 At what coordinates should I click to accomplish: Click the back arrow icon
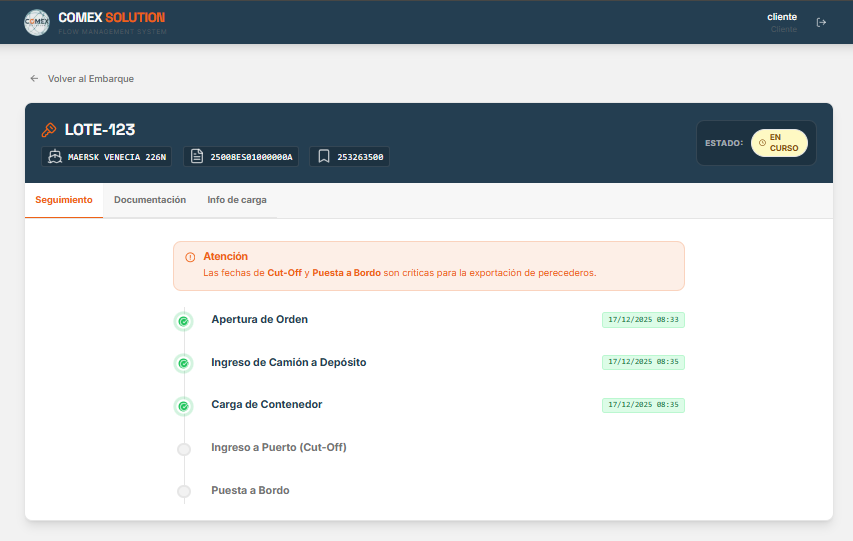(x=34, y=78)
